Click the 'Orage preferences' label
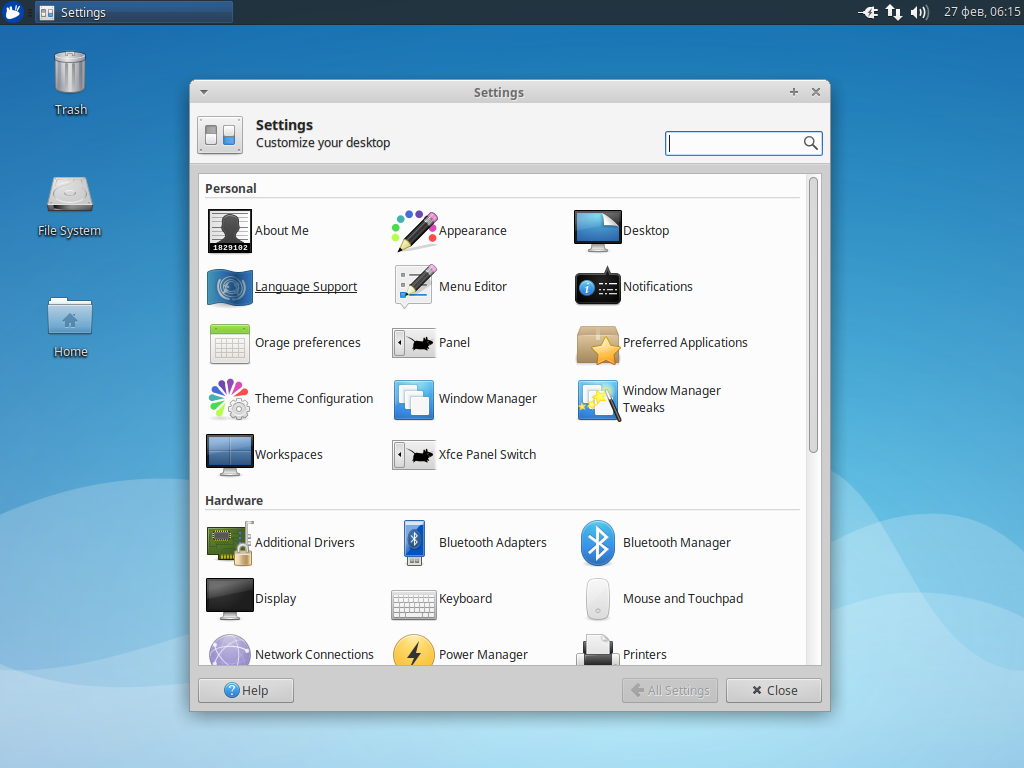1024x768 pixels. click(x=308, y=342)
